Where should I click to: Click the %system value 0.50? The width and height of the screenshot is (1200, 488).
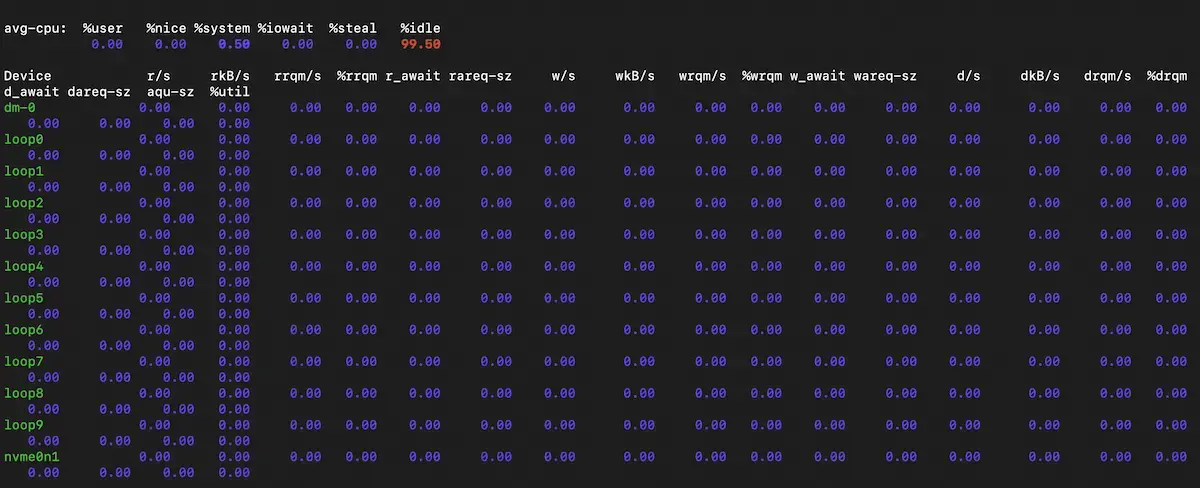click(x=233, y=44)
